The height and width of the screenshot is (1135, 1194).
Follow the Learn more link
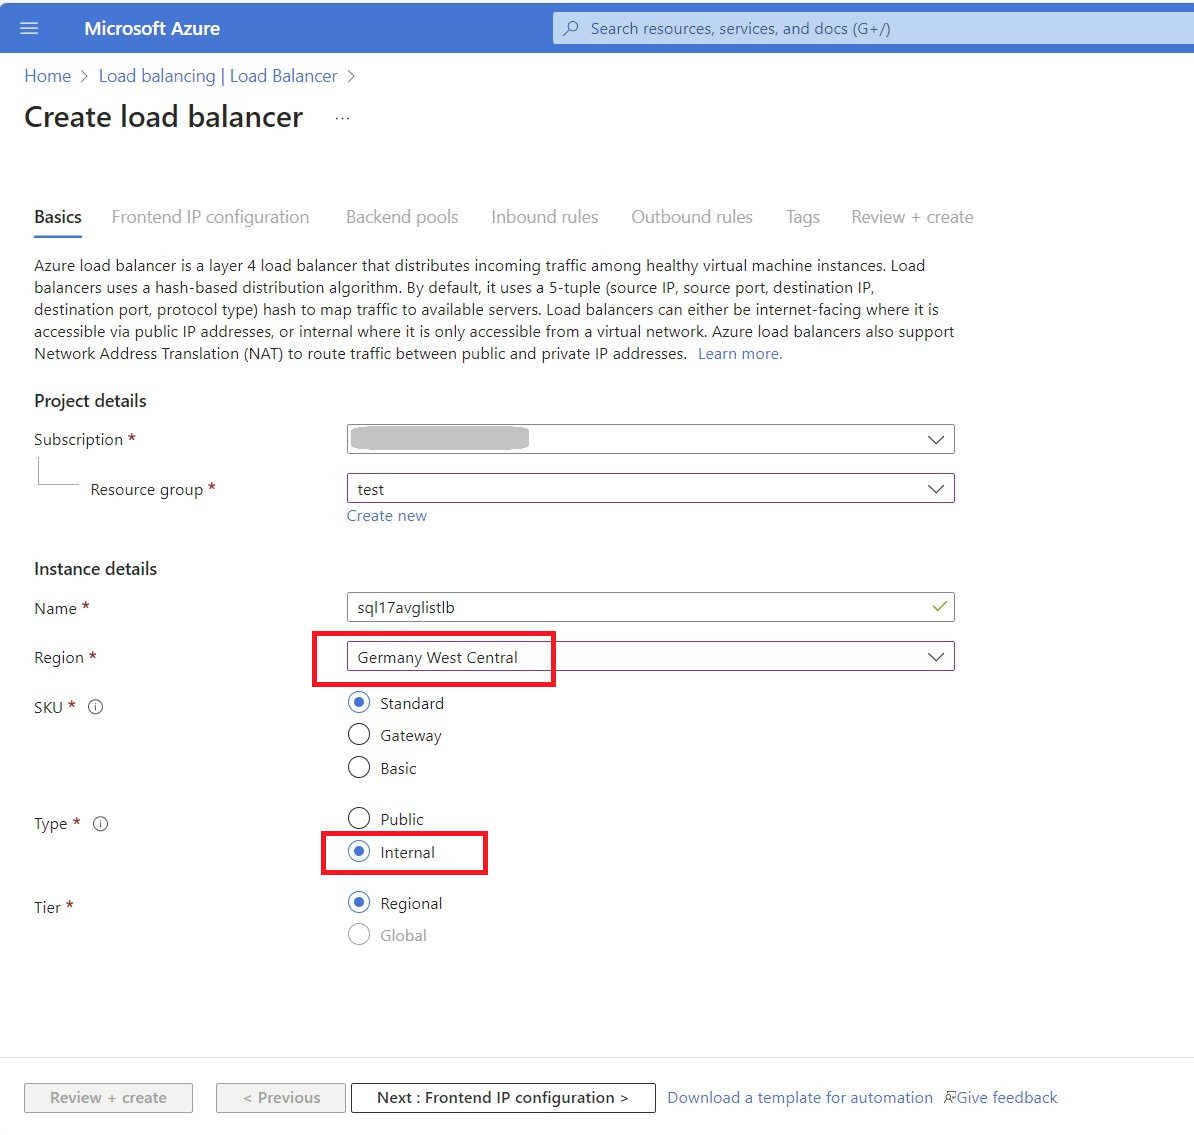click(x=739, y=354)
